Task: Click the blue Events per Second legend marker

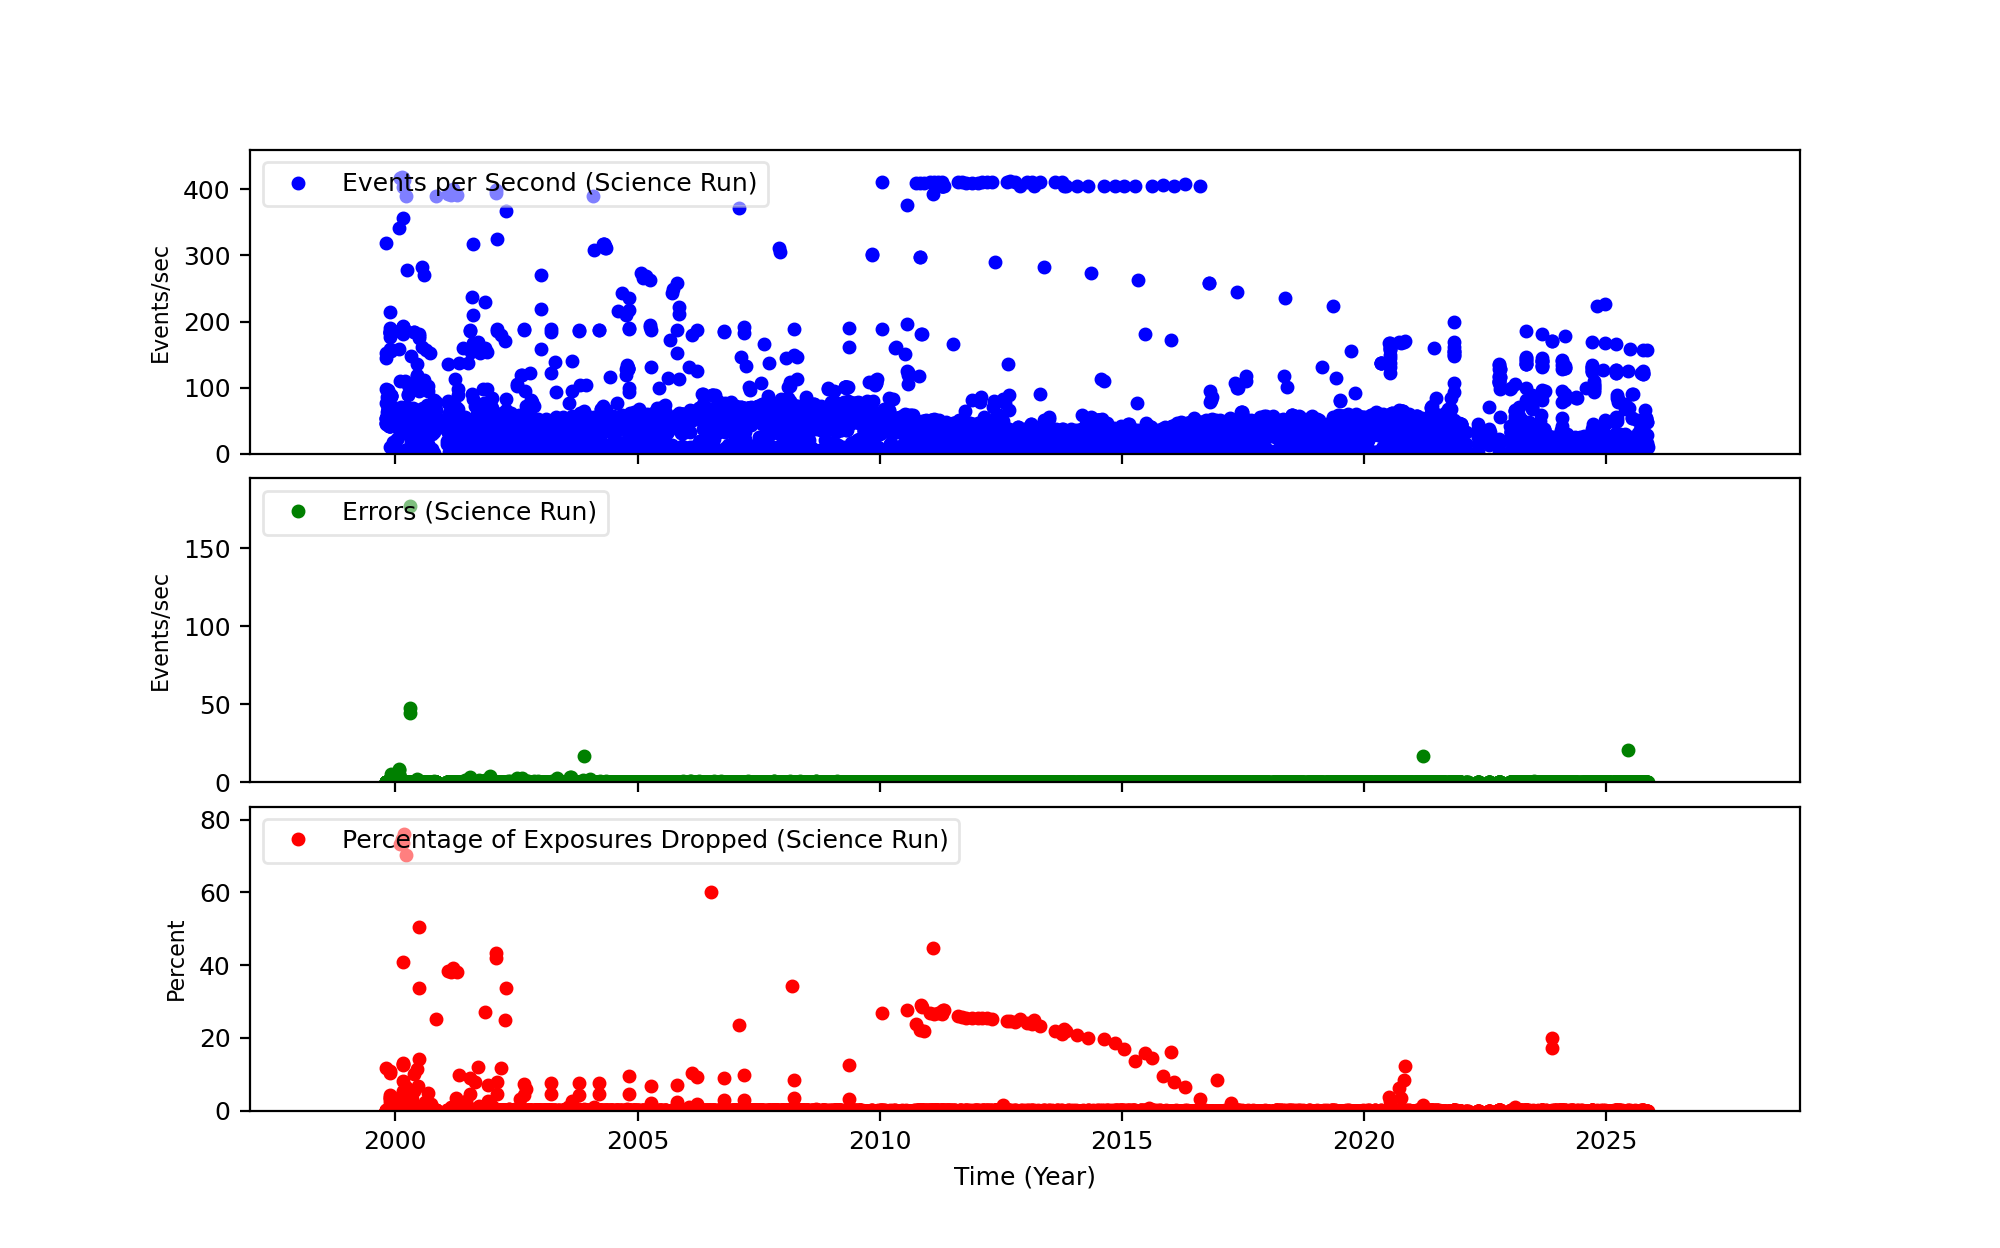Action: coord(298,183)
